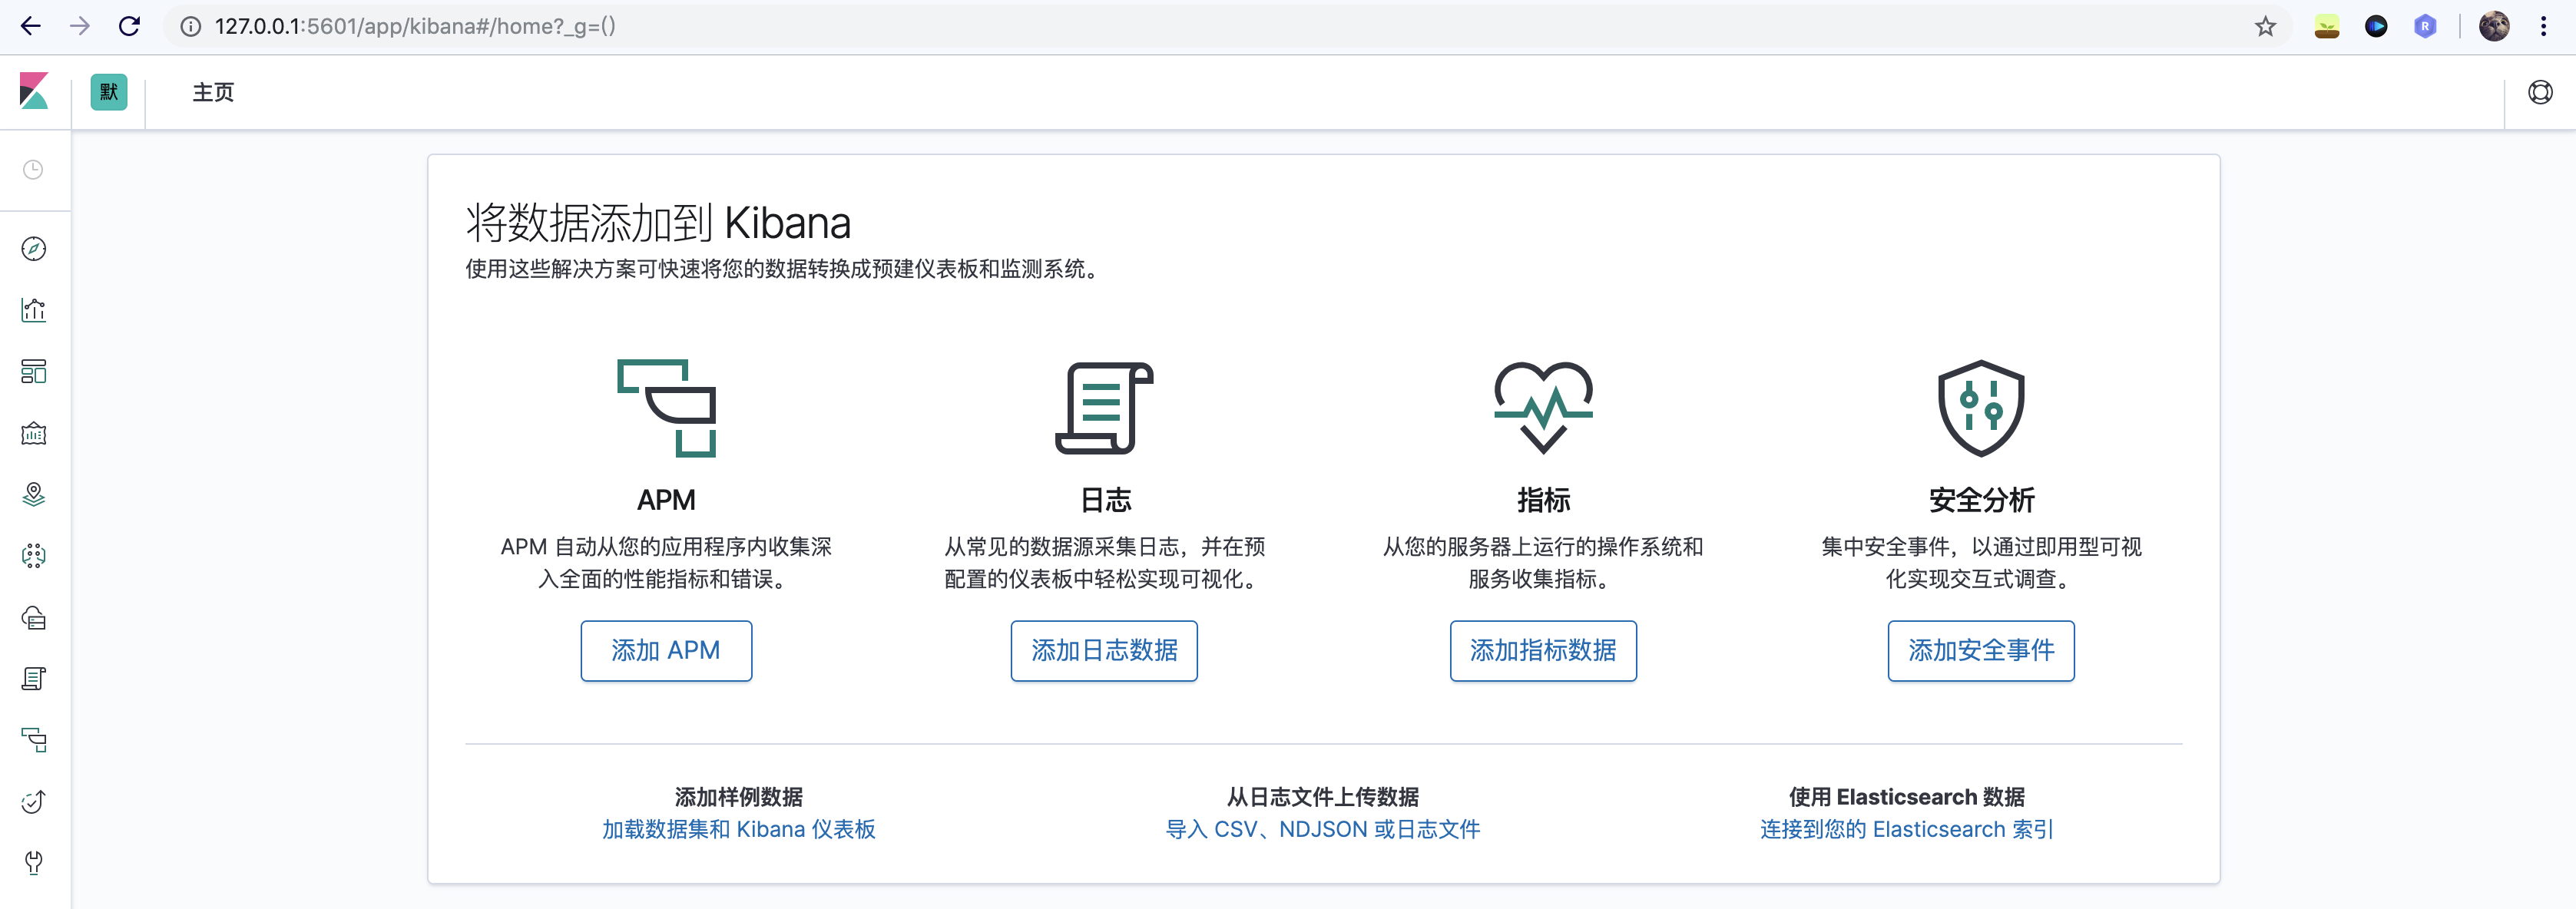Open the browser three-dot menu
The width and height of the screenshot is (2576, 909).
coord(2543,26)
